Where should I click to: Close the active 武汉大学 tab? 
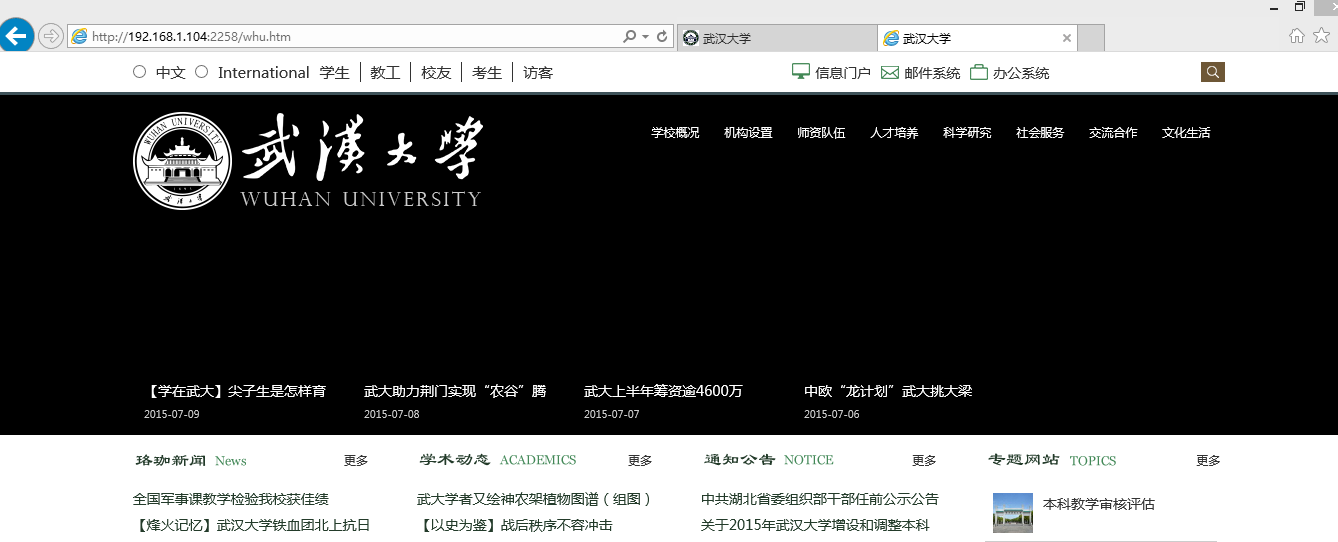pos(1067,38)
